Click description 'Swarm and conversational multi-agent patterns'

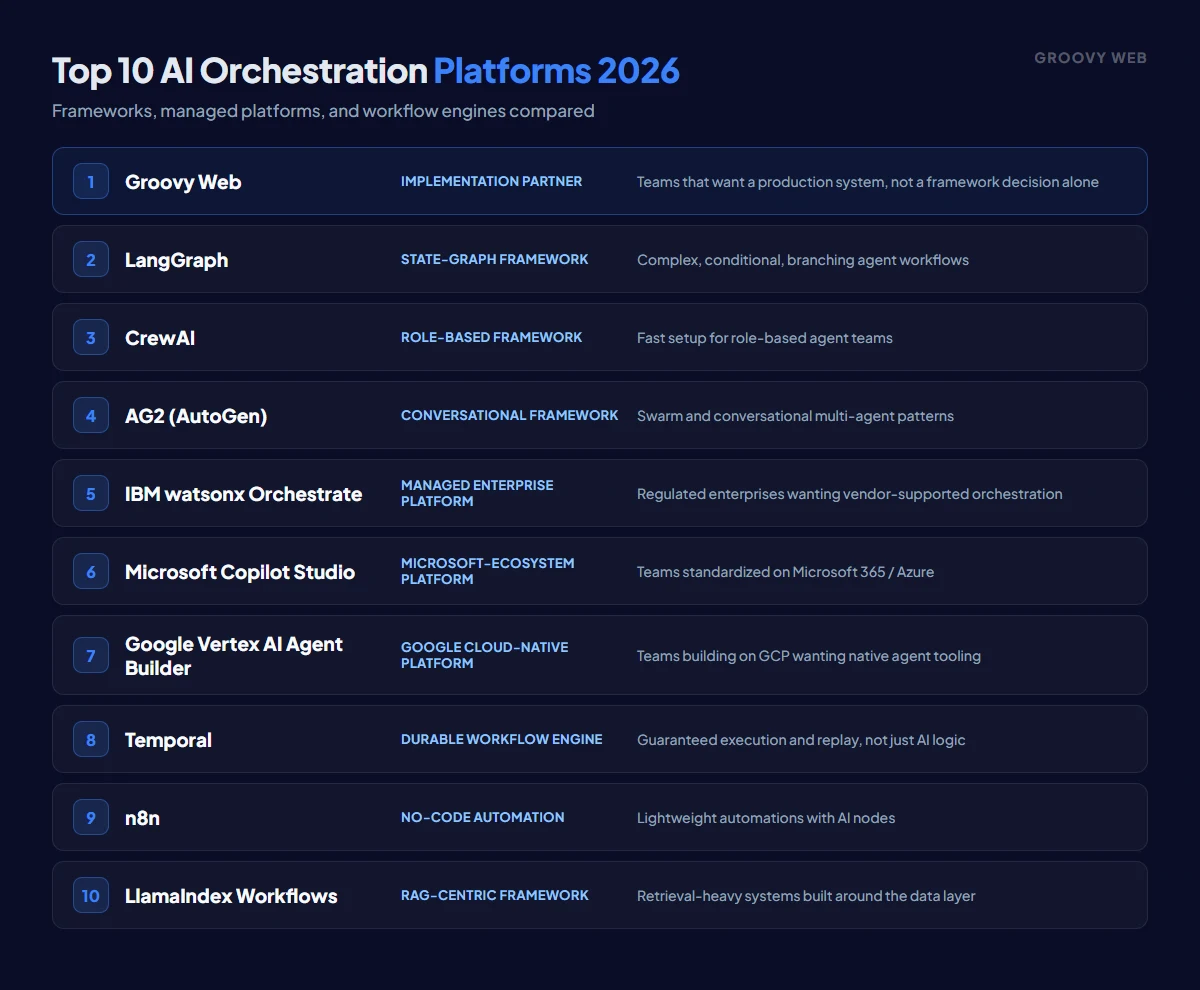pyautogui.click(x=795, y=416)
